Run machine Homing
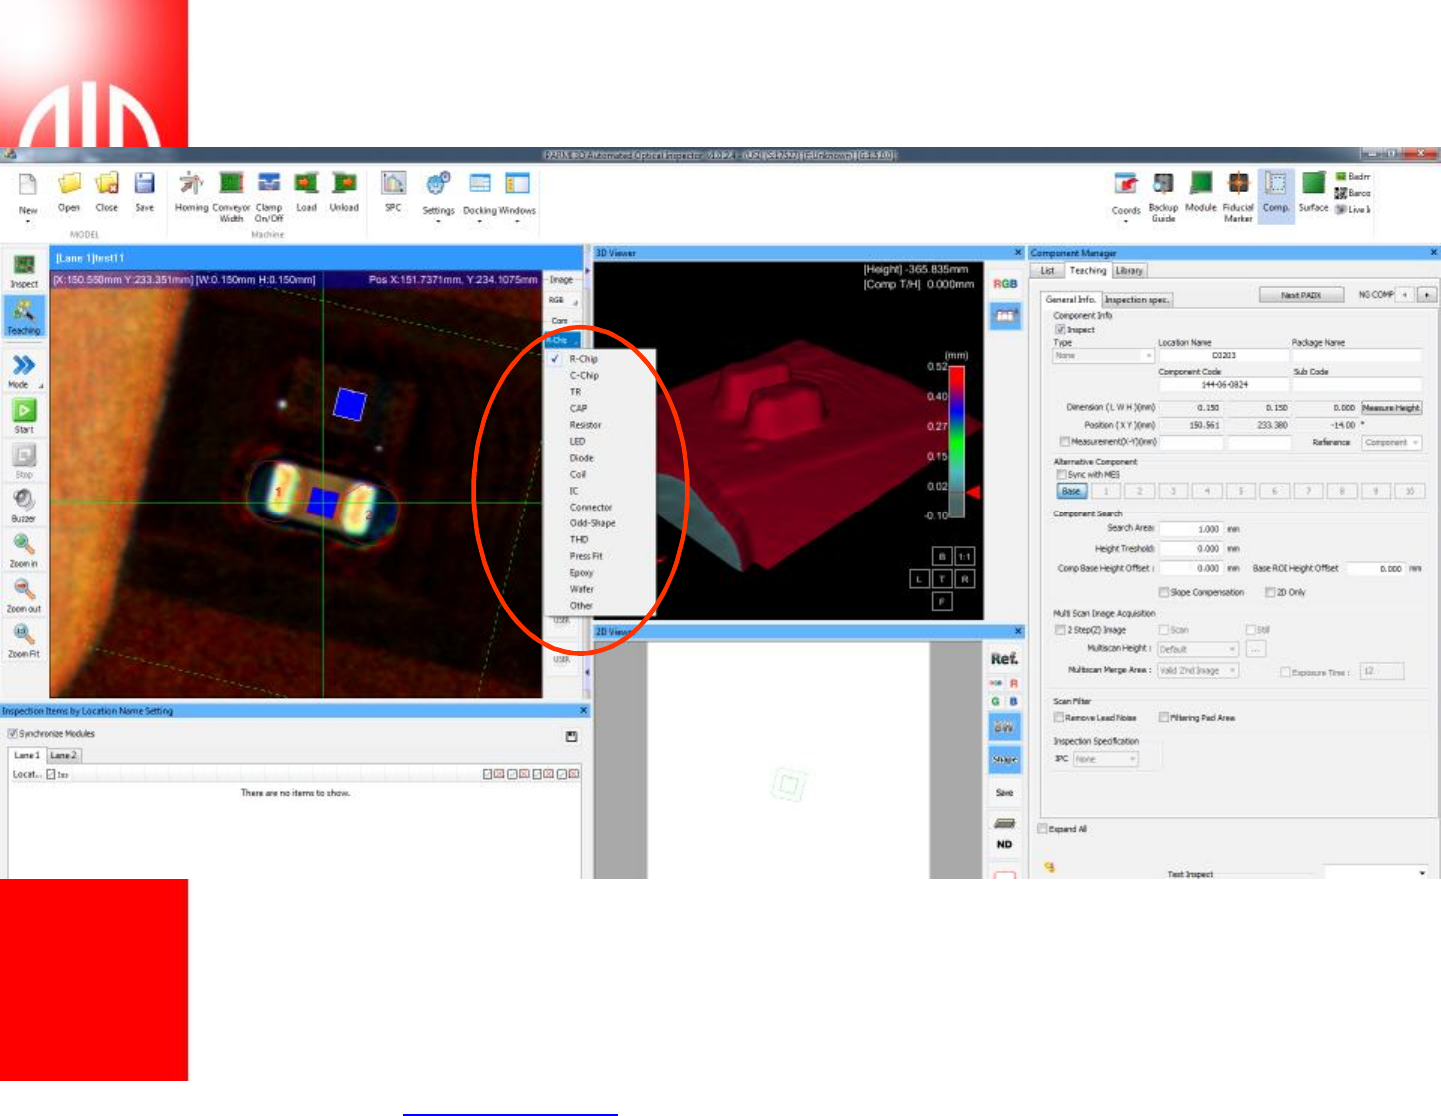Image resolution: width=1441 pixels, height=1116 pixels. point(191,184)
